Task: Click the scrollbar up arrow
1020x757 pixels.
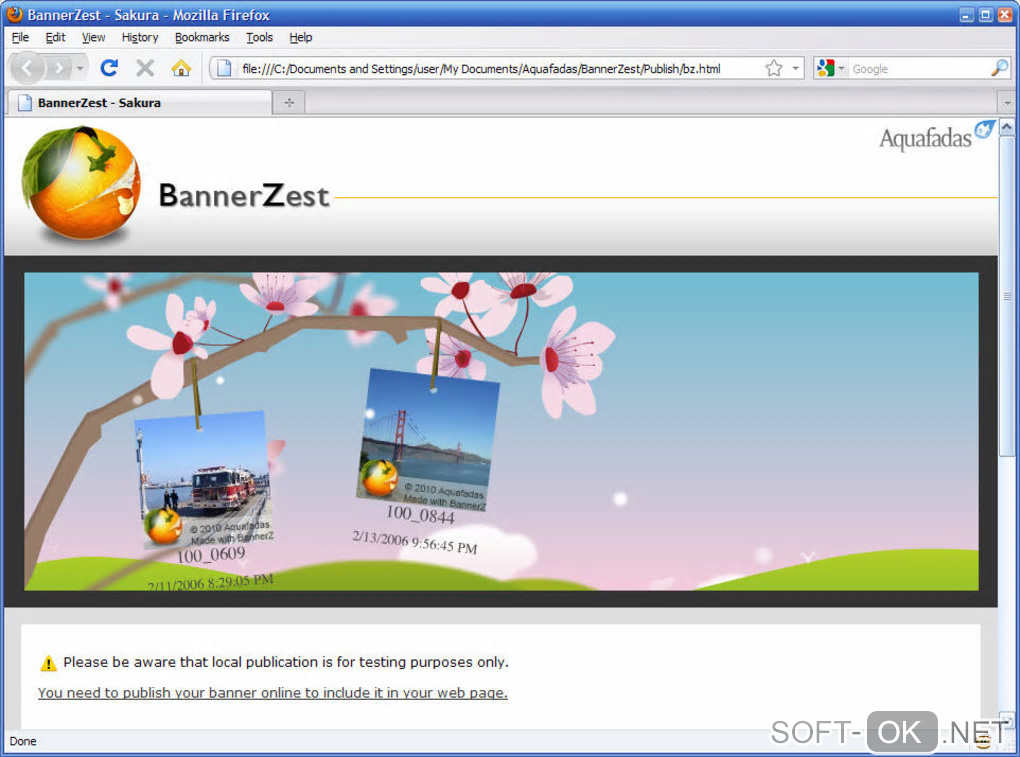Action: [1007, 127]
